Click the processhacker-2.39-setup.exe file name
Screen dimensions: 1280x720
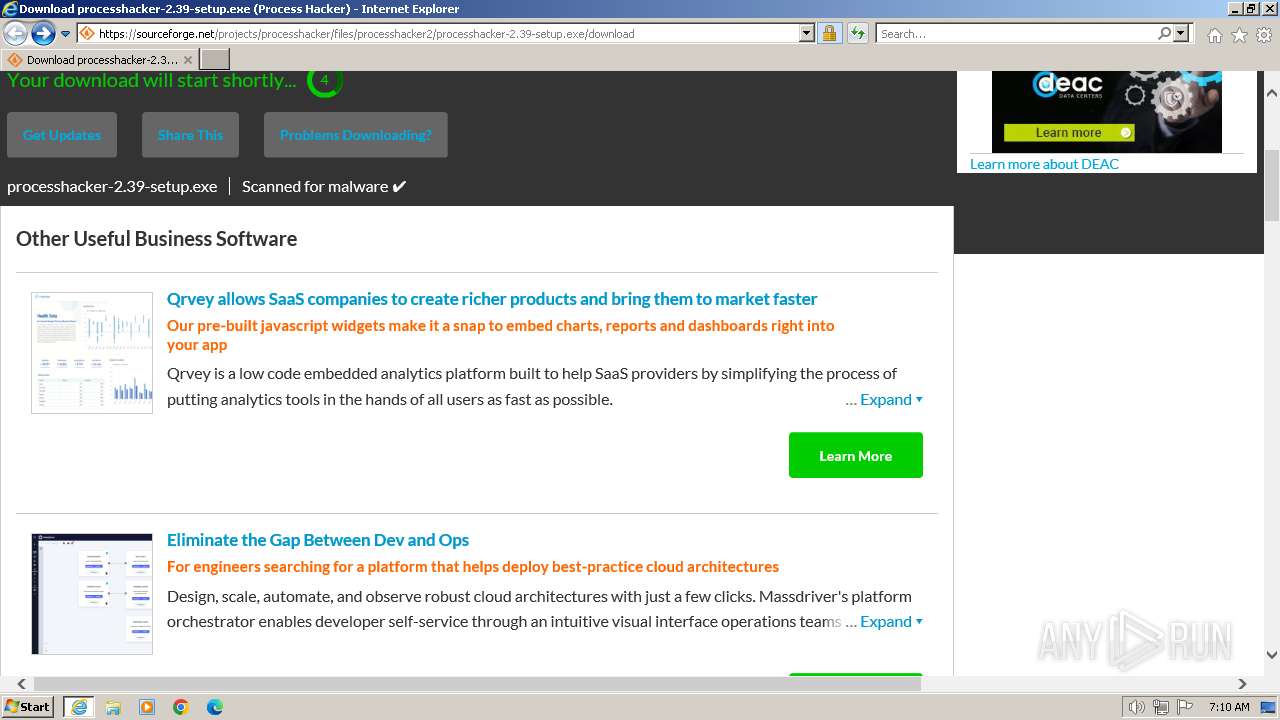pos(112,186)
